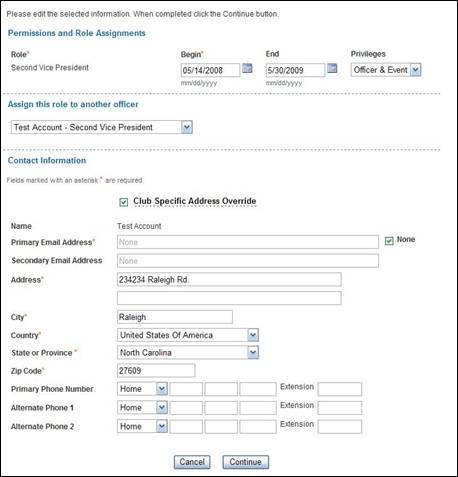
Task: Toggle Club Specific Address Override checkbox
Action: coord(124,202)
